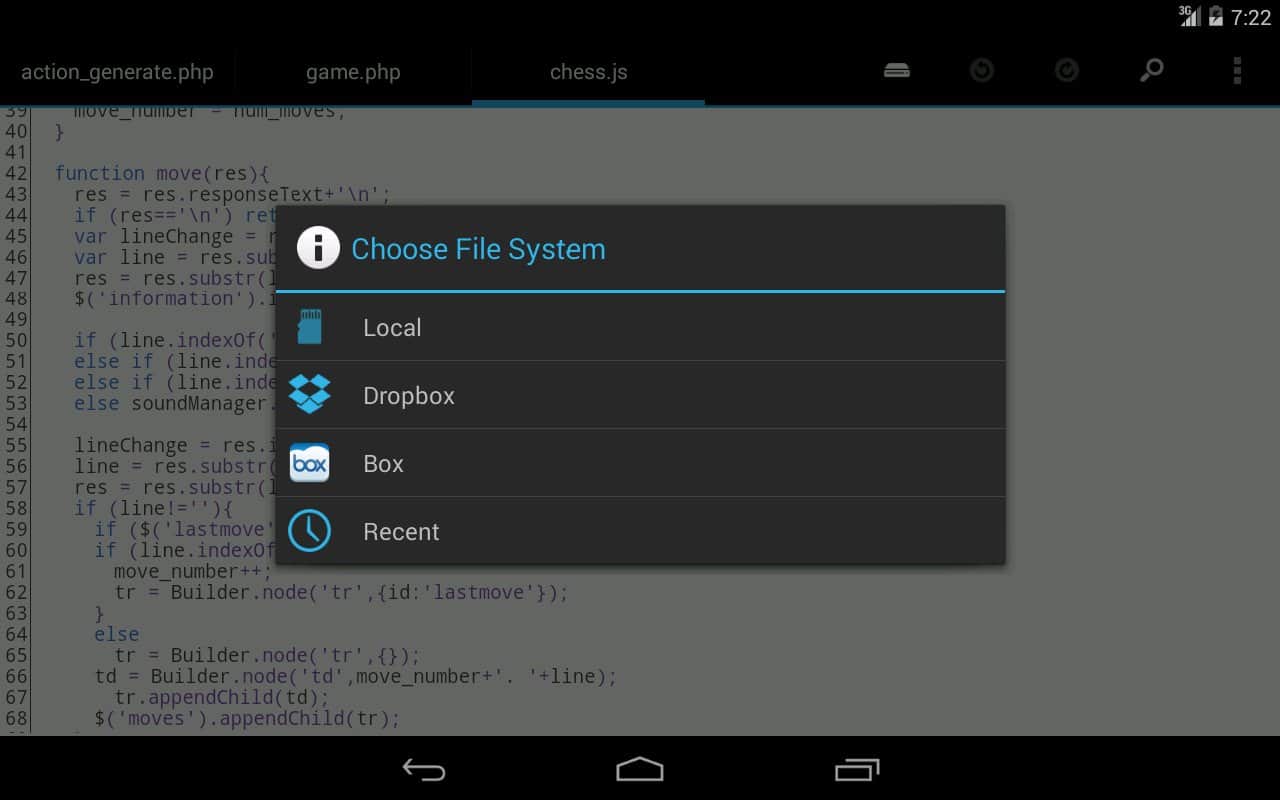Tap the Box logo icon
1280x800 pixels.
pyautogui.click(x=309, y=464)
